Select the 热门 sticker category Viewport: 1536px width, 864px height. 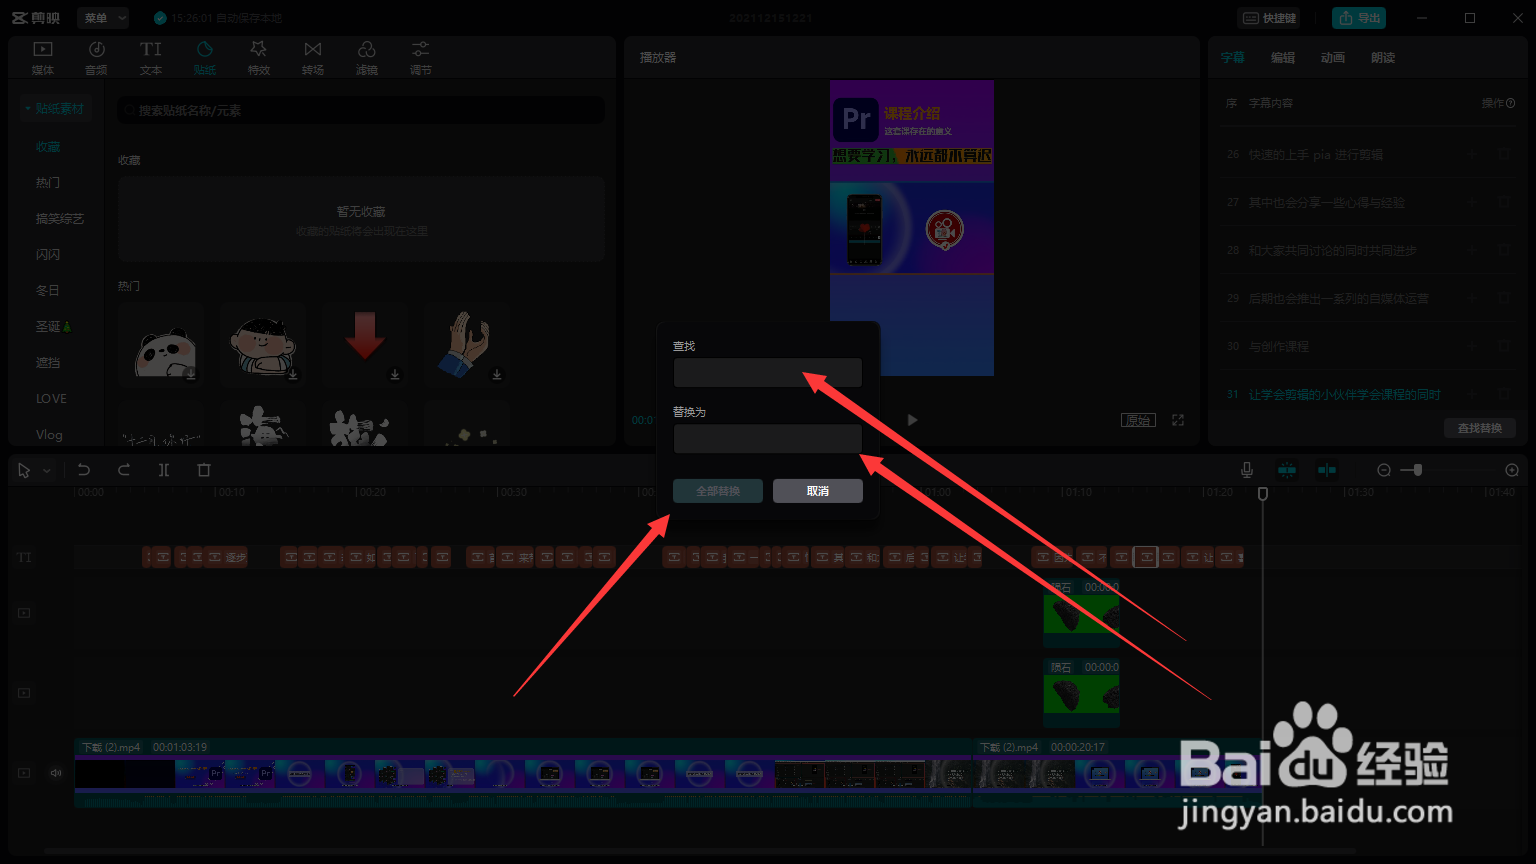tap(48, 183)
